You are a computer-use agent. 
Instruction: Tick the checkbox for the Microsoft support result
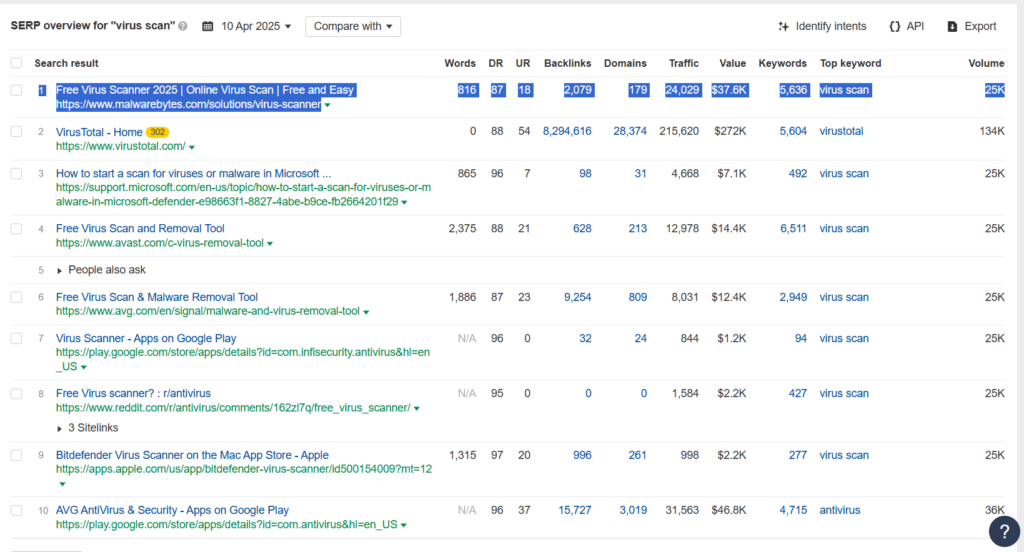16,173
